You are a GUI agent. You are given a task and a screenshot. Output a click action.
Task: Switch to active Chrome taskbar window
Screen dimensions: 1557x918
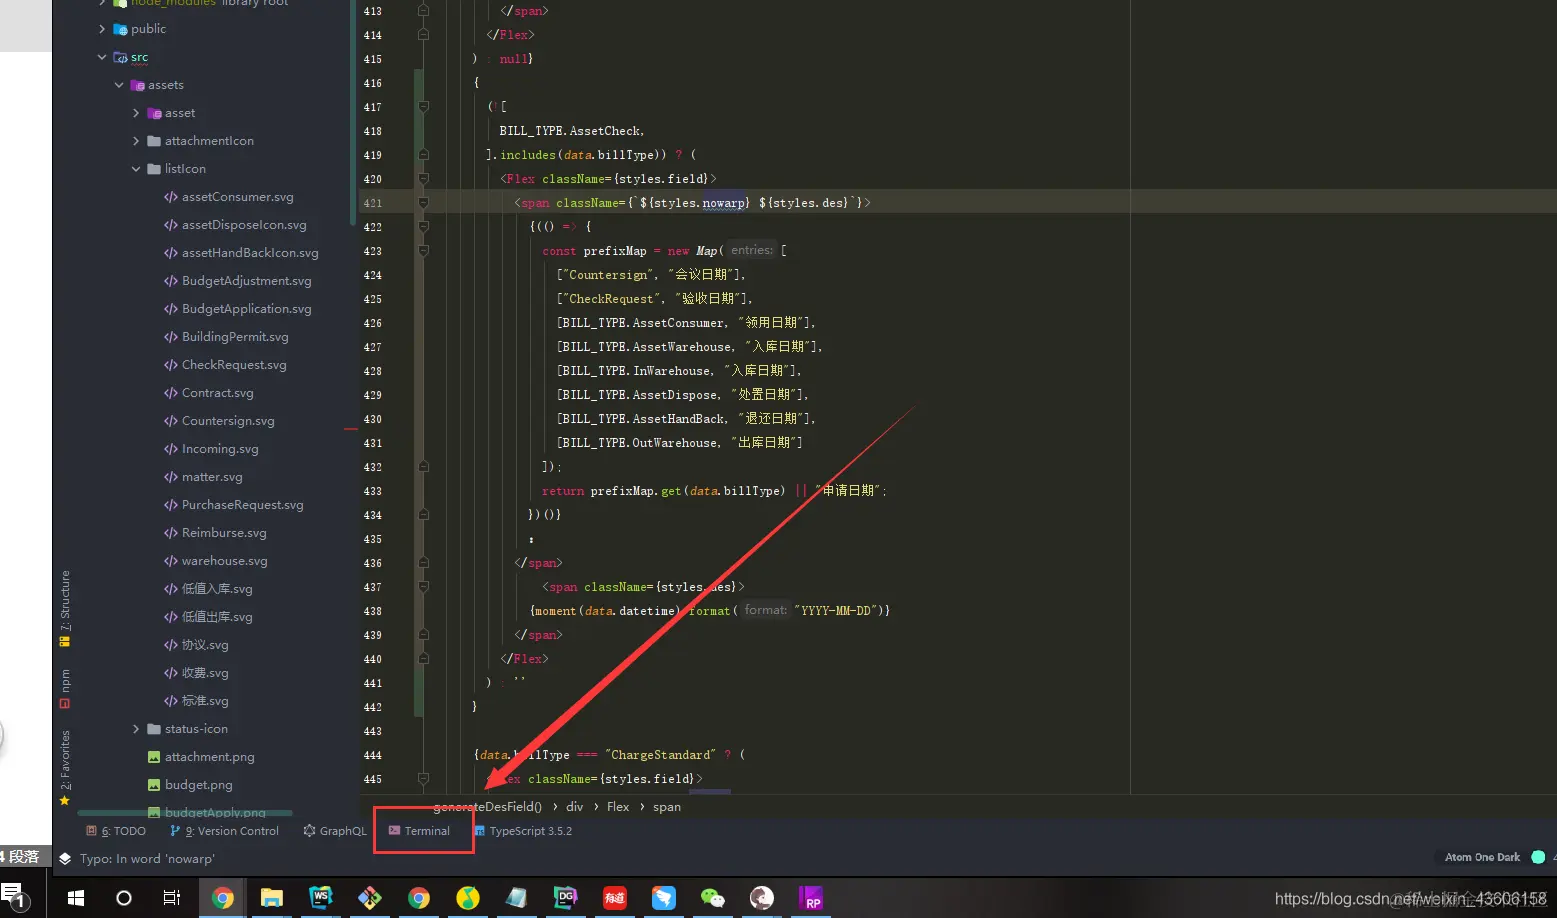(223, 898)
